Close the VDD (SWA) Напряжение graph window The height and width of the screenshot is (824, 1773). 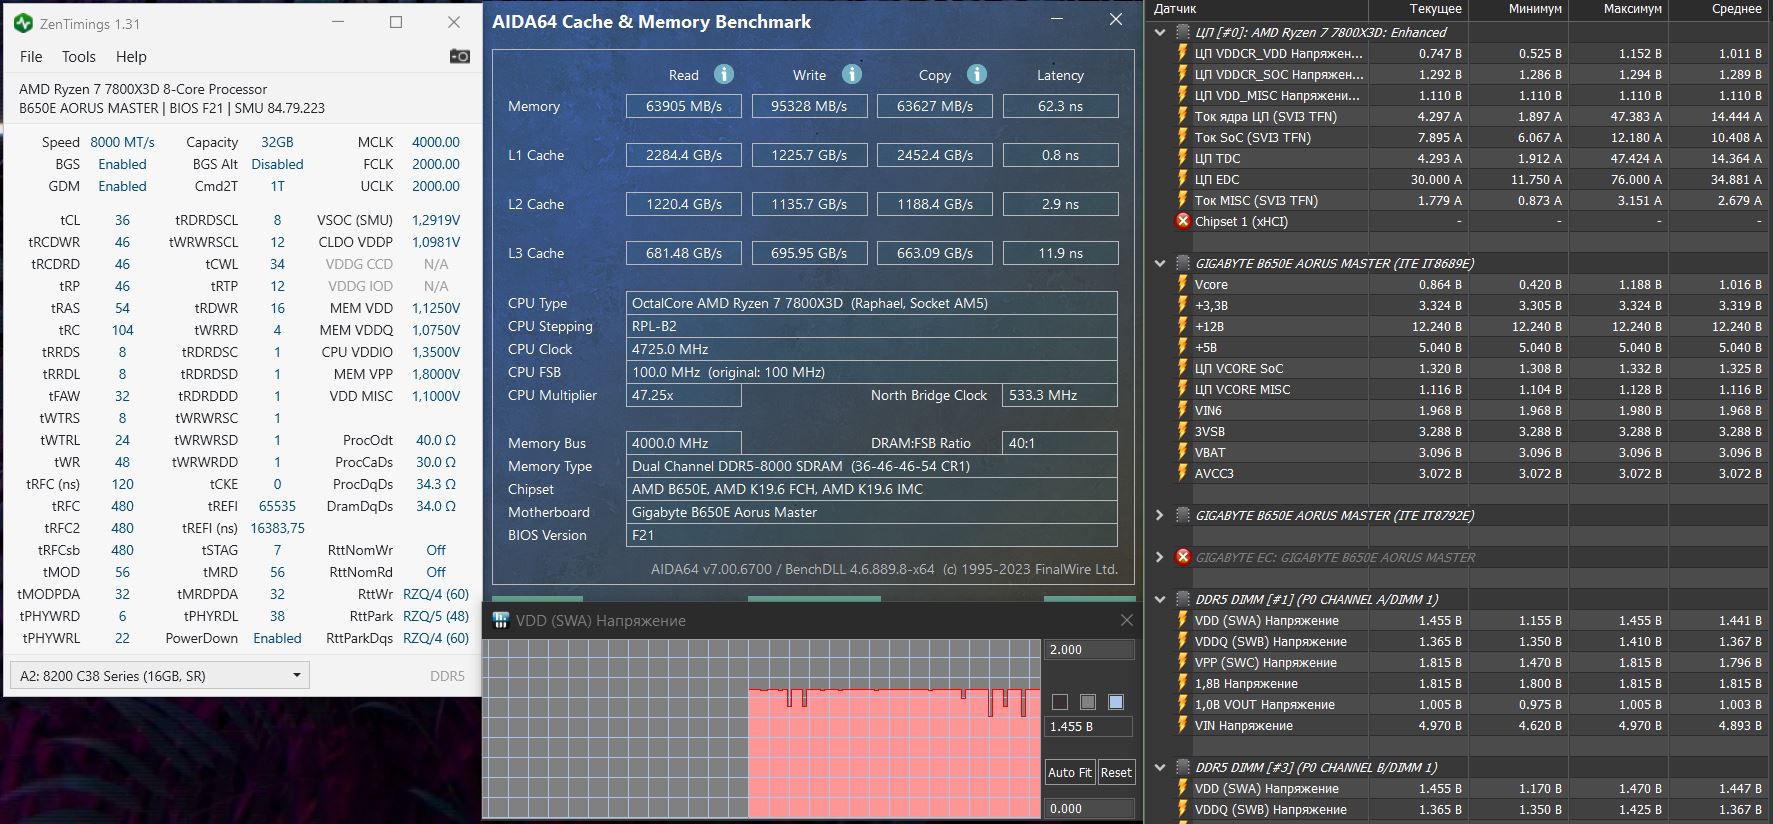pos(1127,621)
